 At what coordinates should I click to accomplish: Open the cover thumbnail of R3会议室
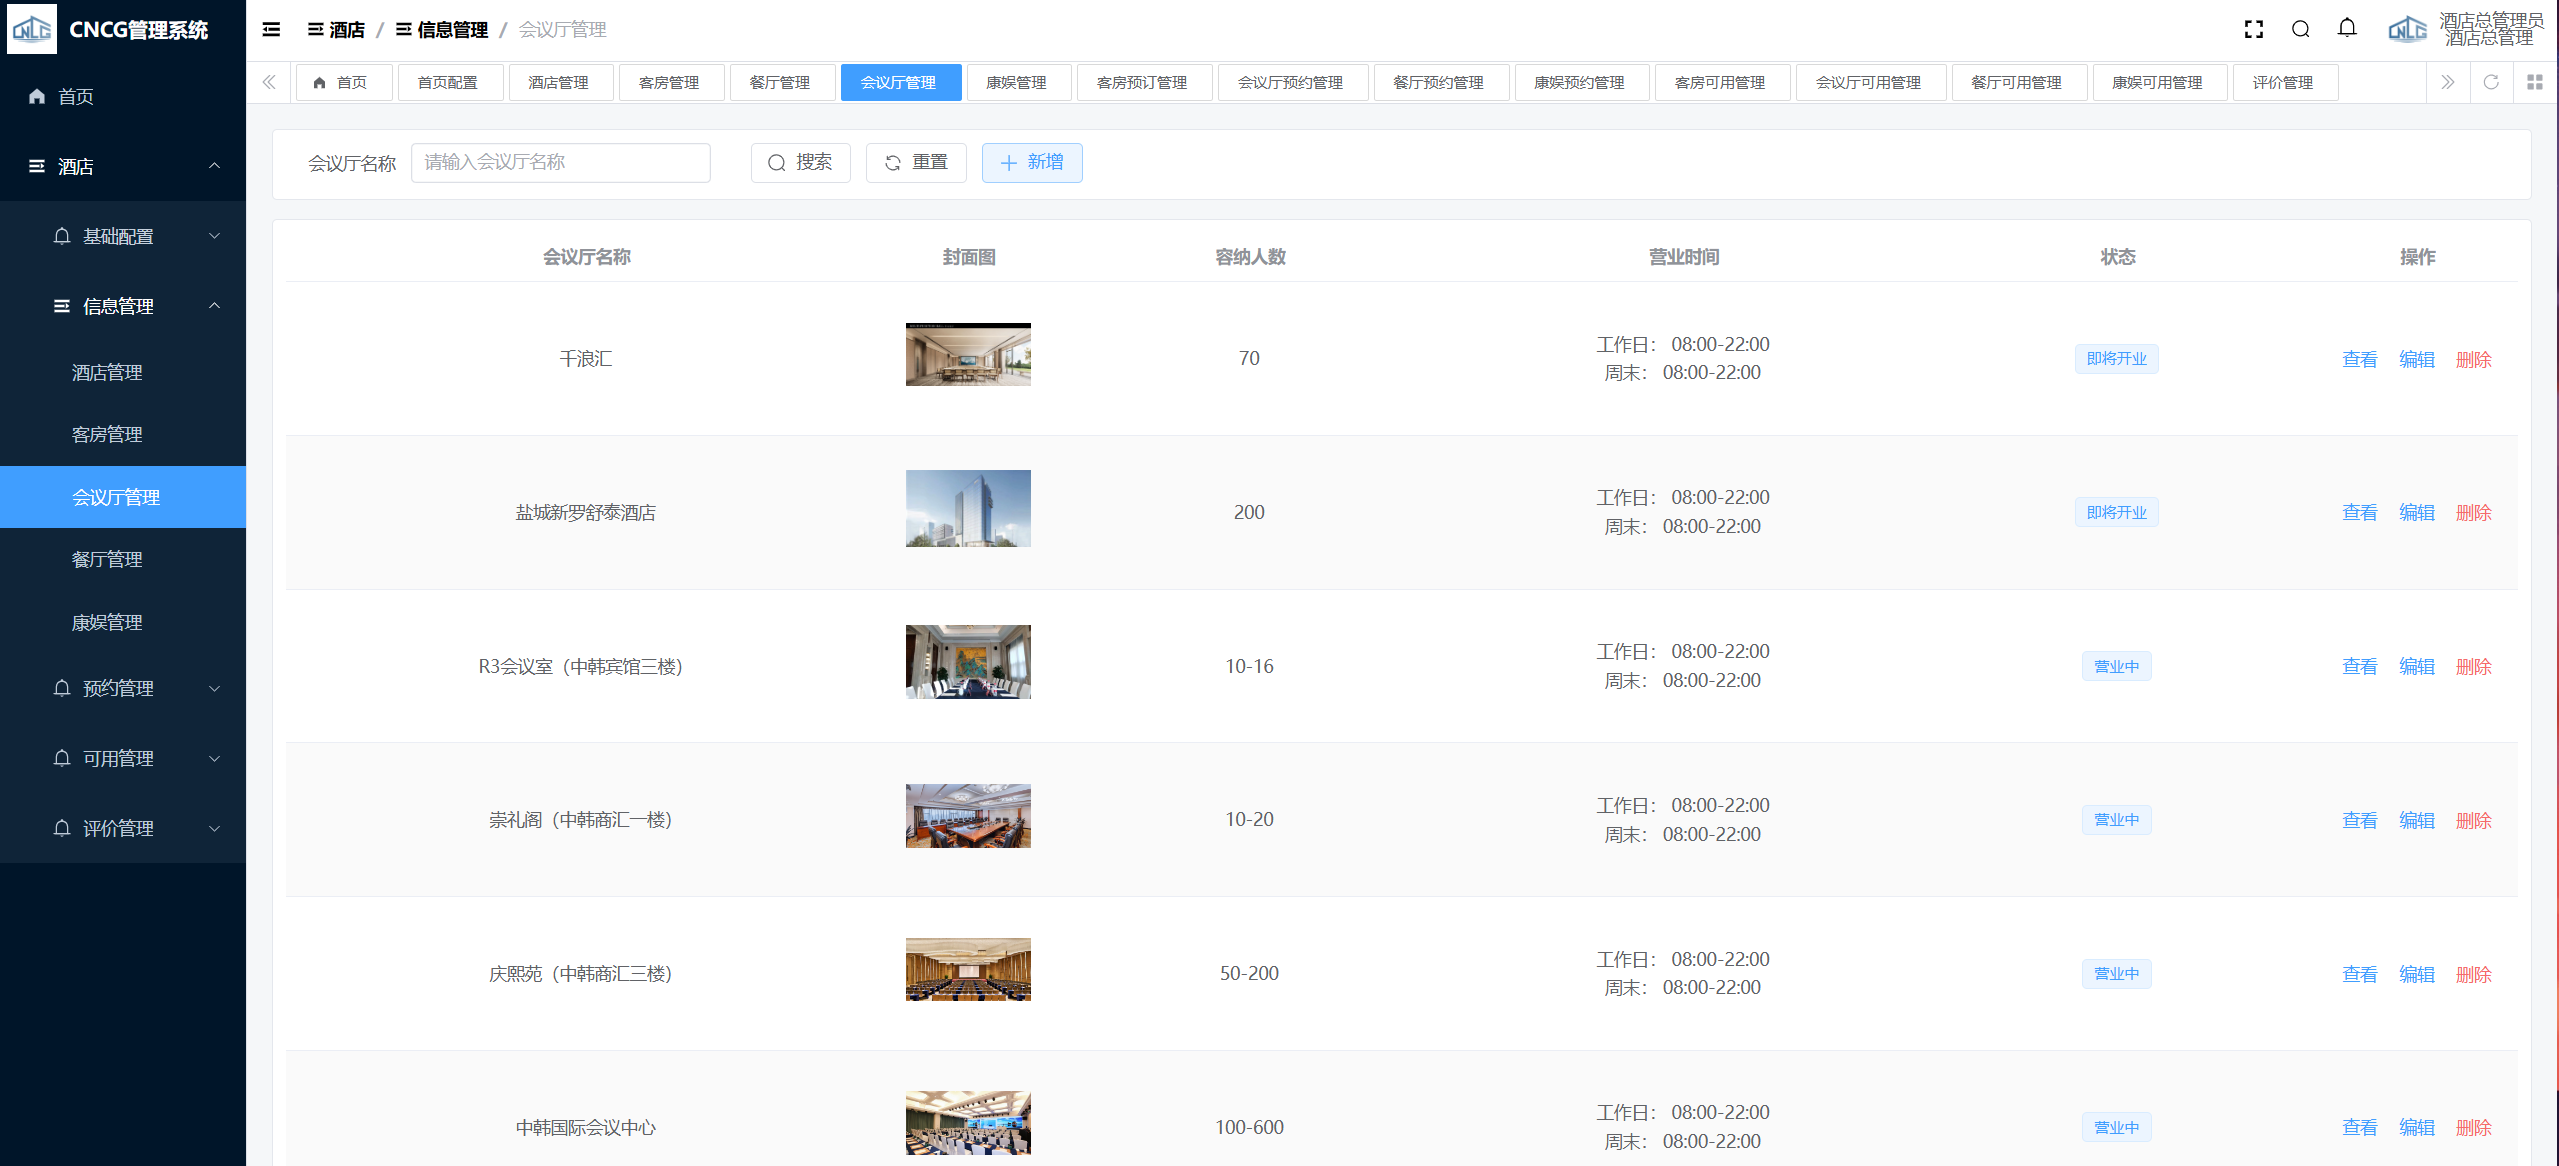coord(967,662)
